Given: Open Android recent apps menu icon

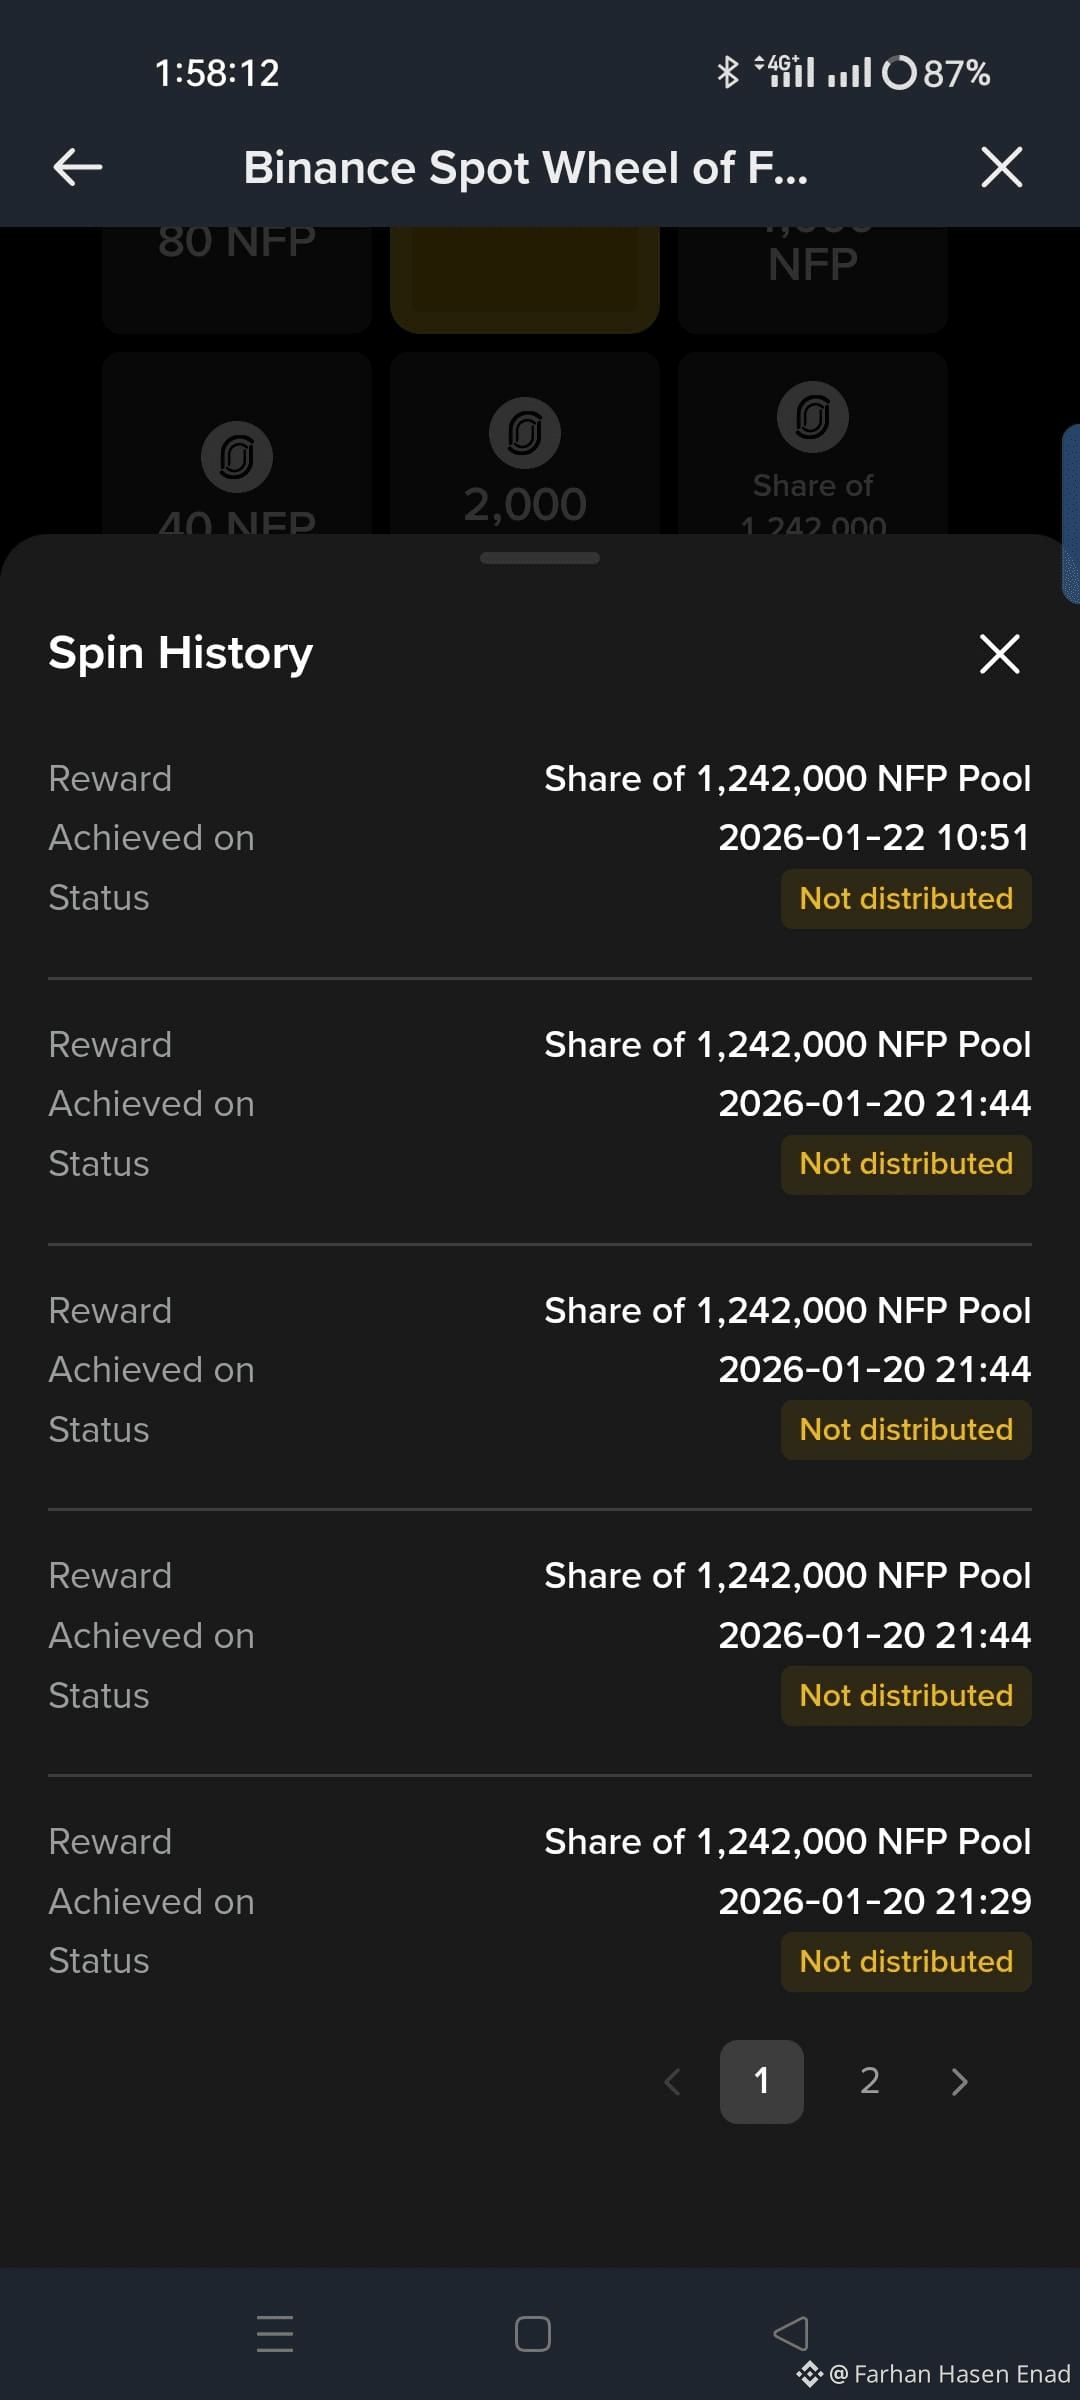Looking at the screenshot, I should point(275,2334).
